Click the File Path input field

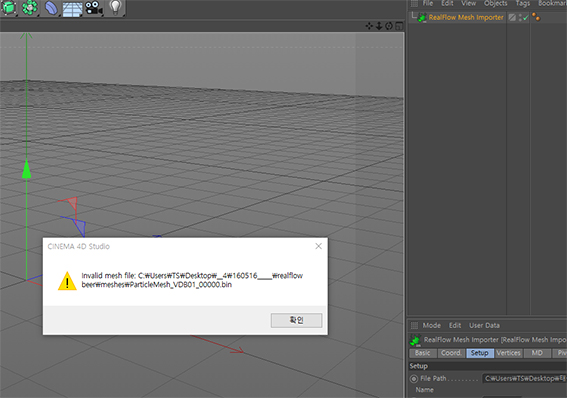525,378
